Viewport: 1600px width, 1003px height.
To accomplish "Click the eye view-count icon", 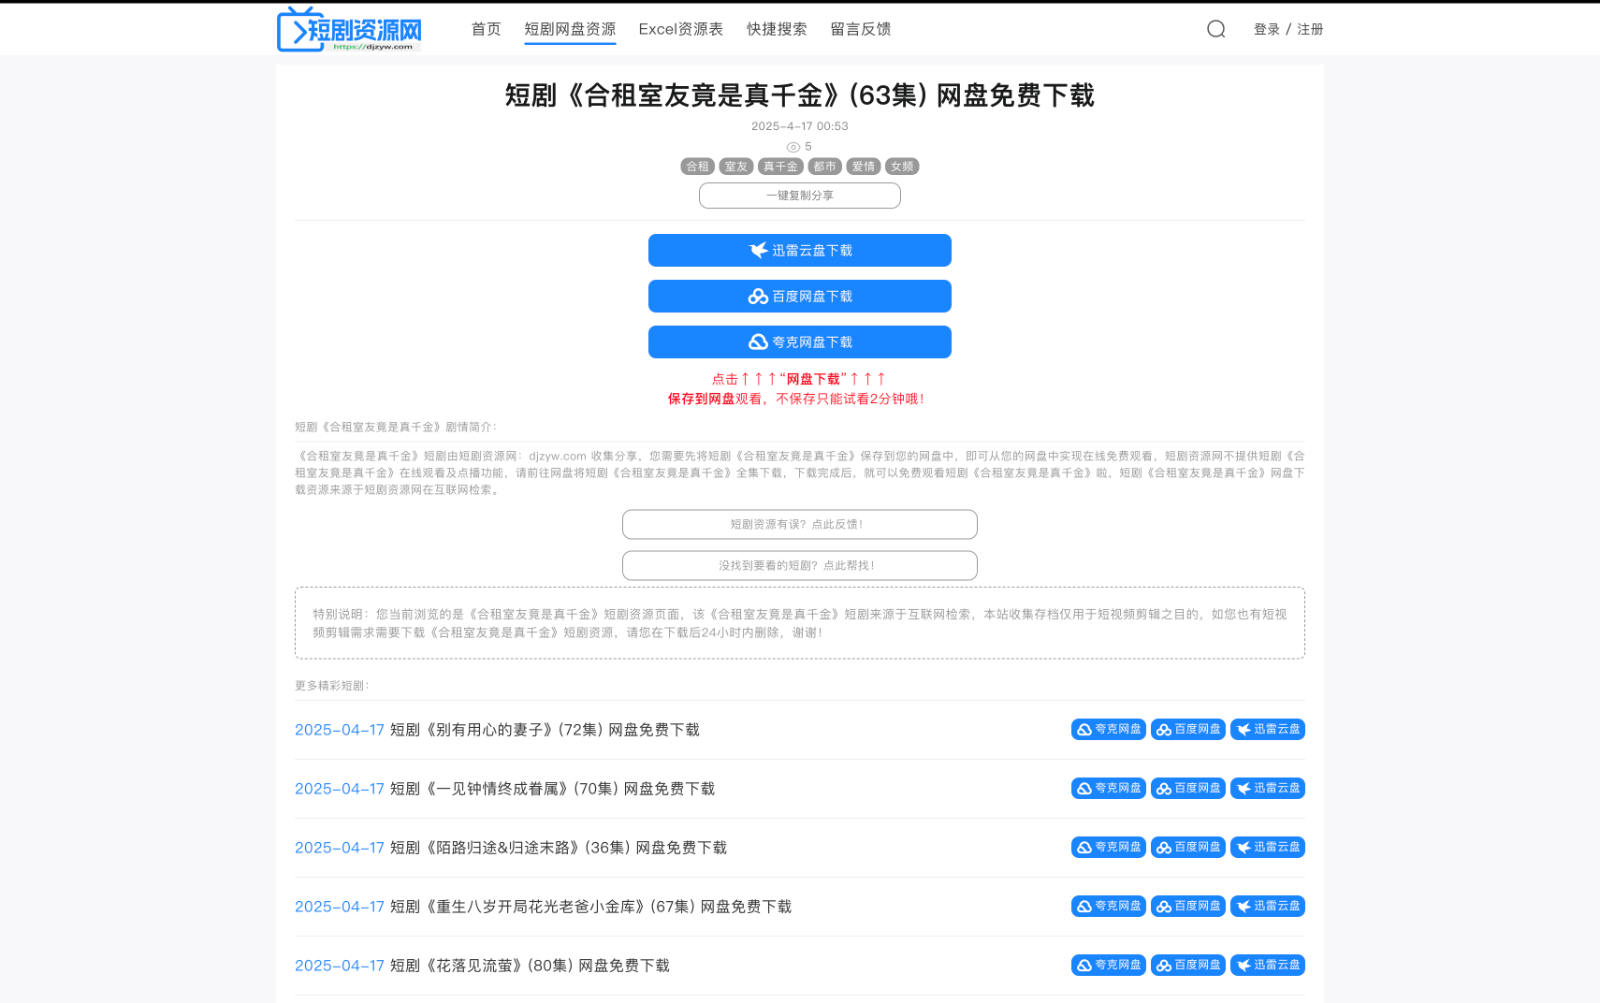I will click(793, 147).
